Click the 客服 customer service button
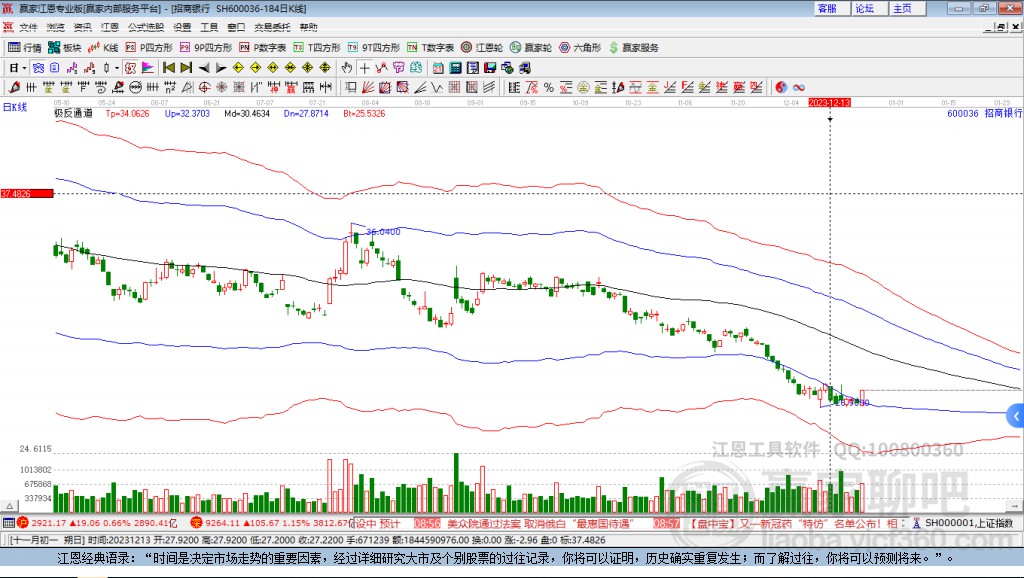The image size is (1024, 578). pyautogui.click(x=827, y=8)
